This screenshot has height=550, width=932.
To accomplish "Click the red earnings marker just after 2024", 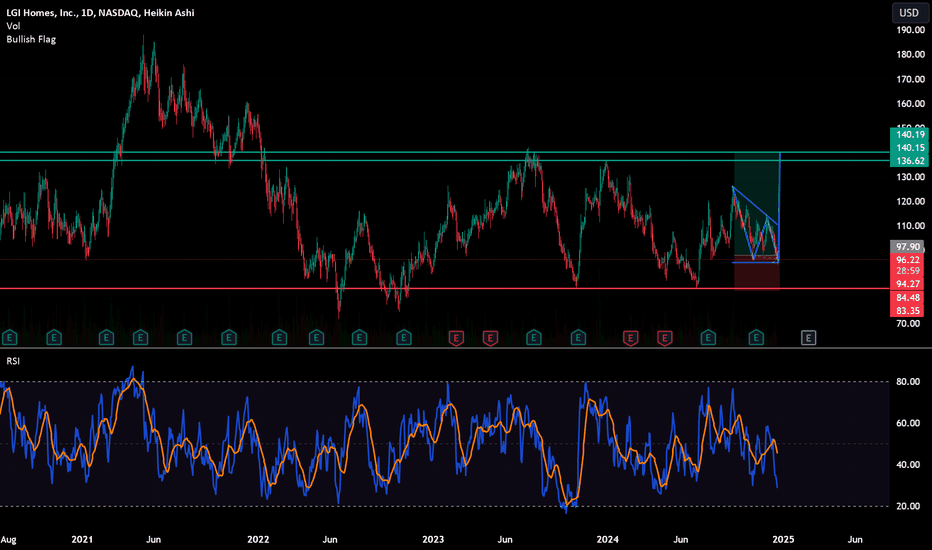I will [x=630, y=338].
